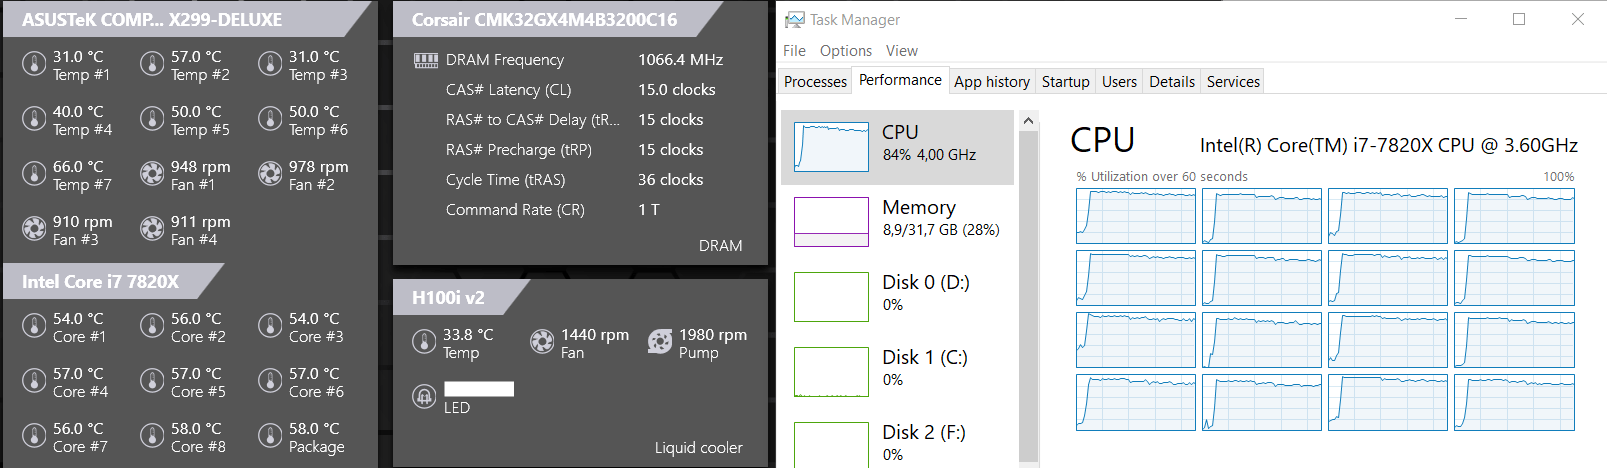Click the H100i v2 Fan icon
1607x468 pixels.
tap(542, 342)
